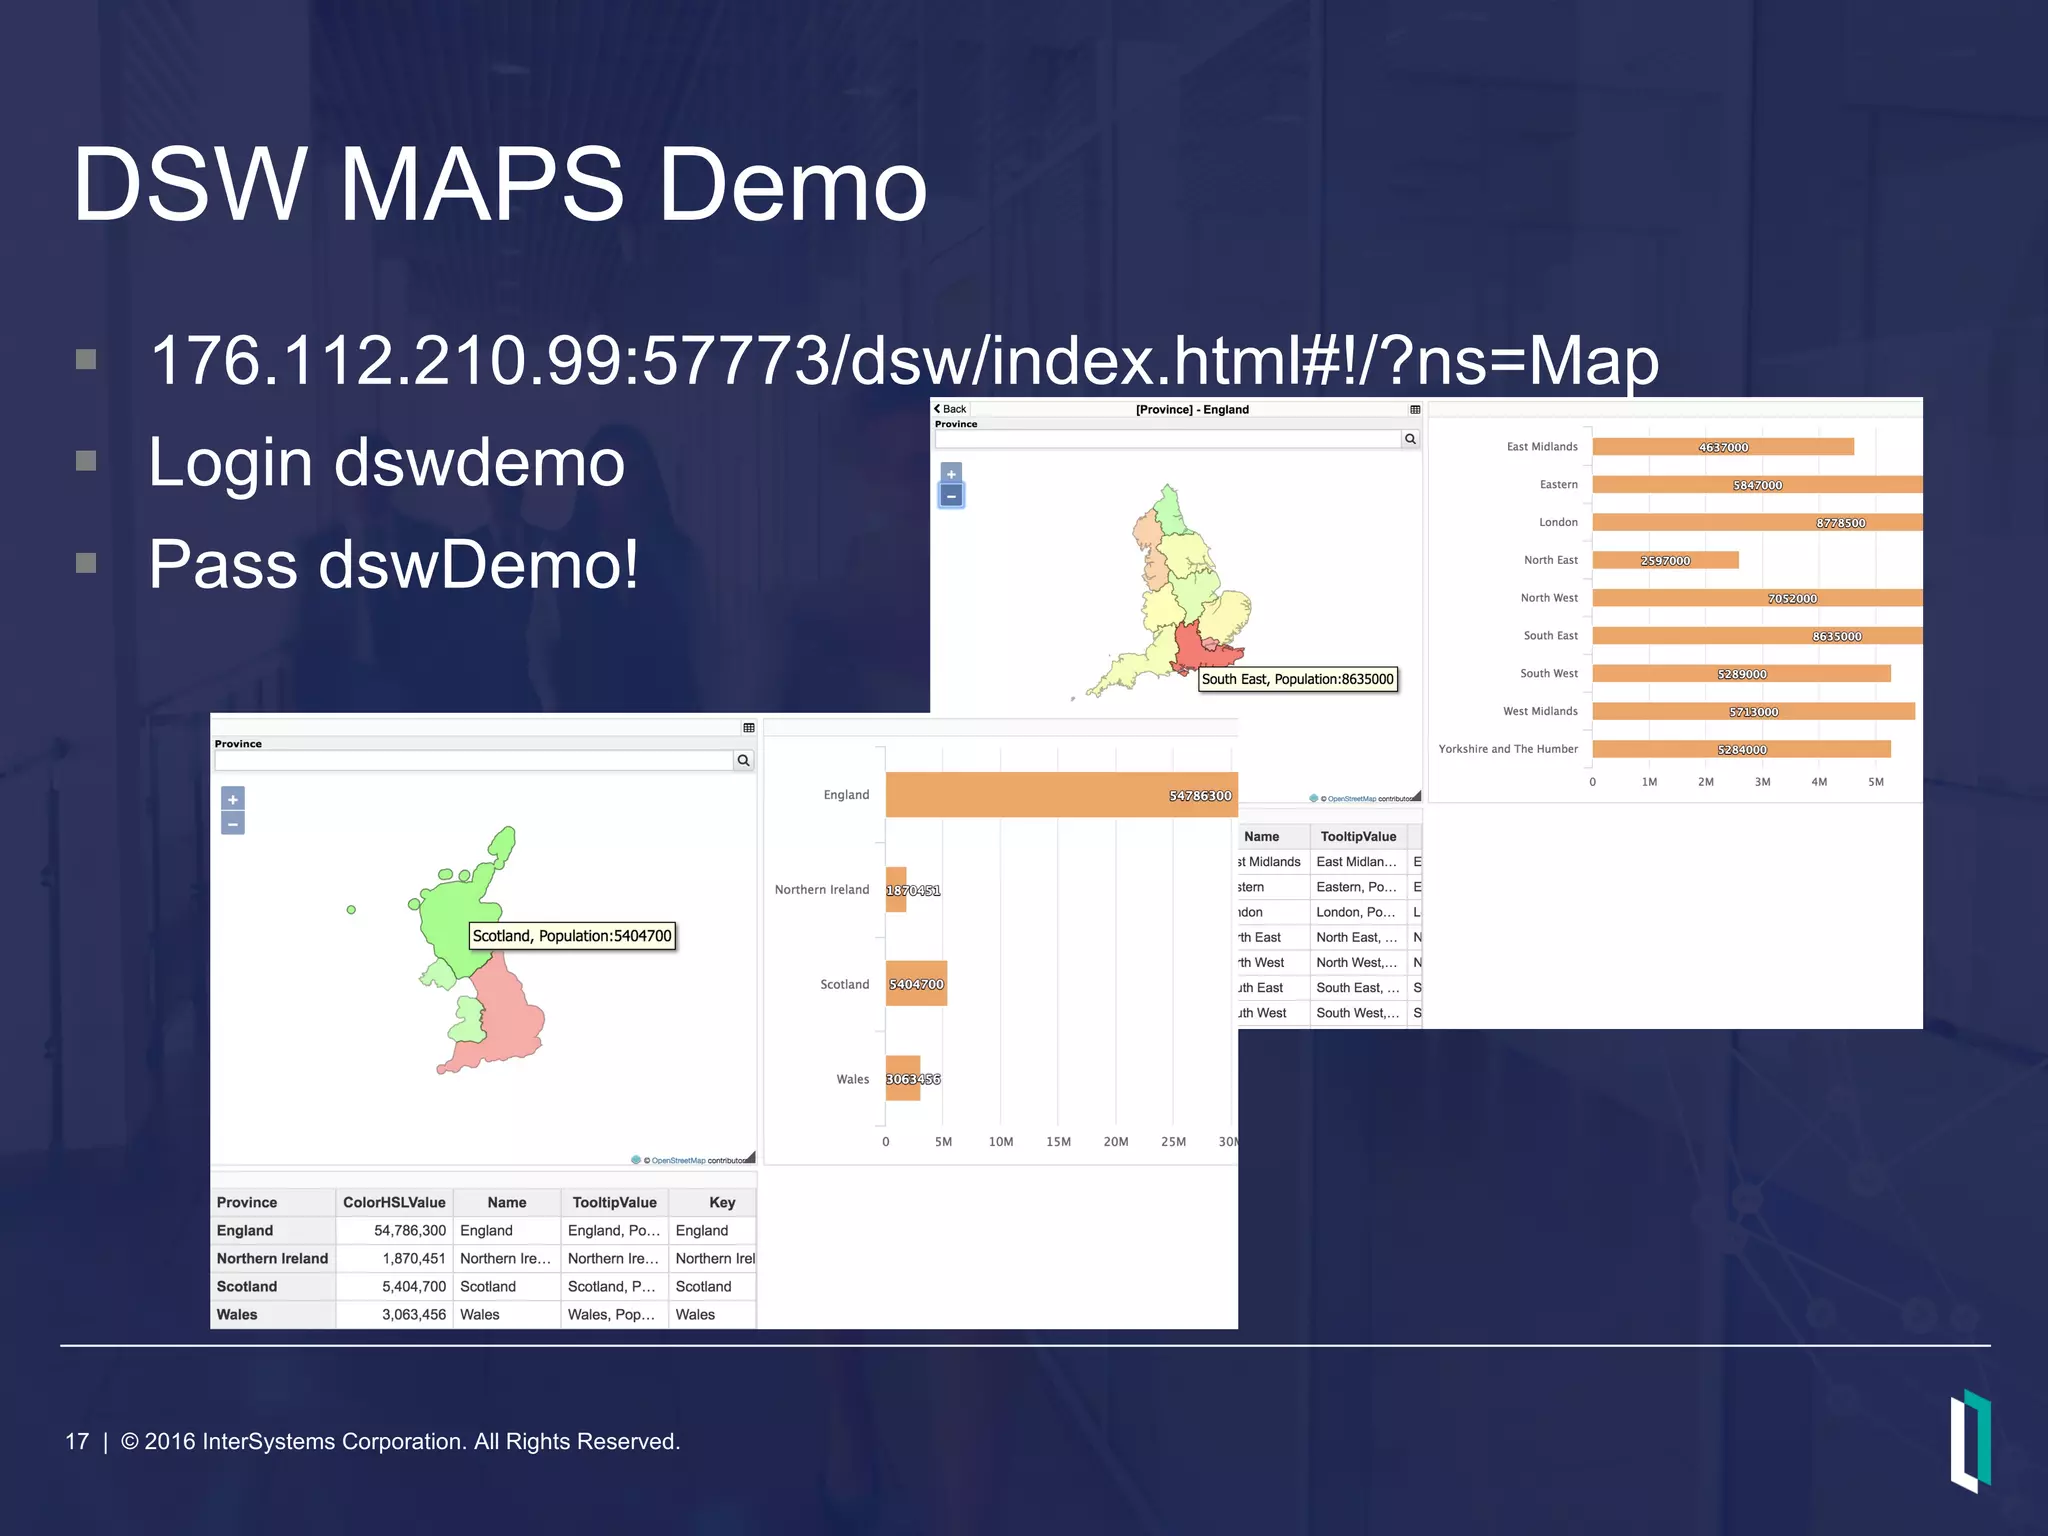This screenshot has height=1536, width=2048.
Task: Select England region on the UK map
Action: [x=510, y=1015]
